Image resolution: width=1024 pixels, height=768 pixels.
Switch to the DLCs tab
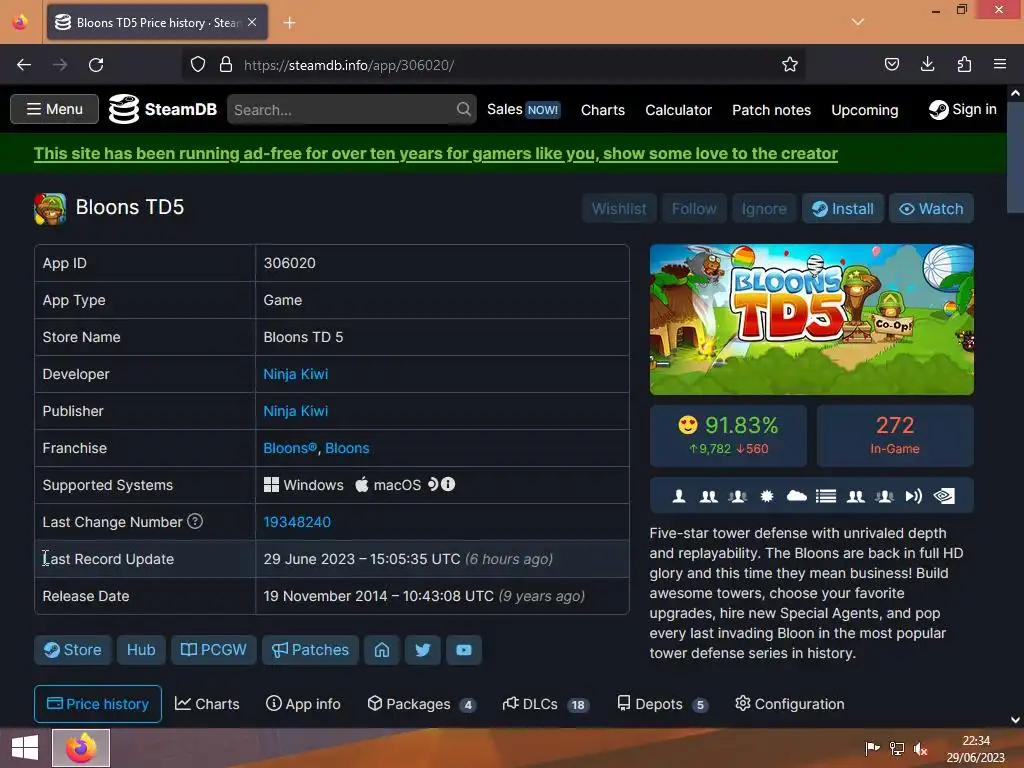click(546, 704)
